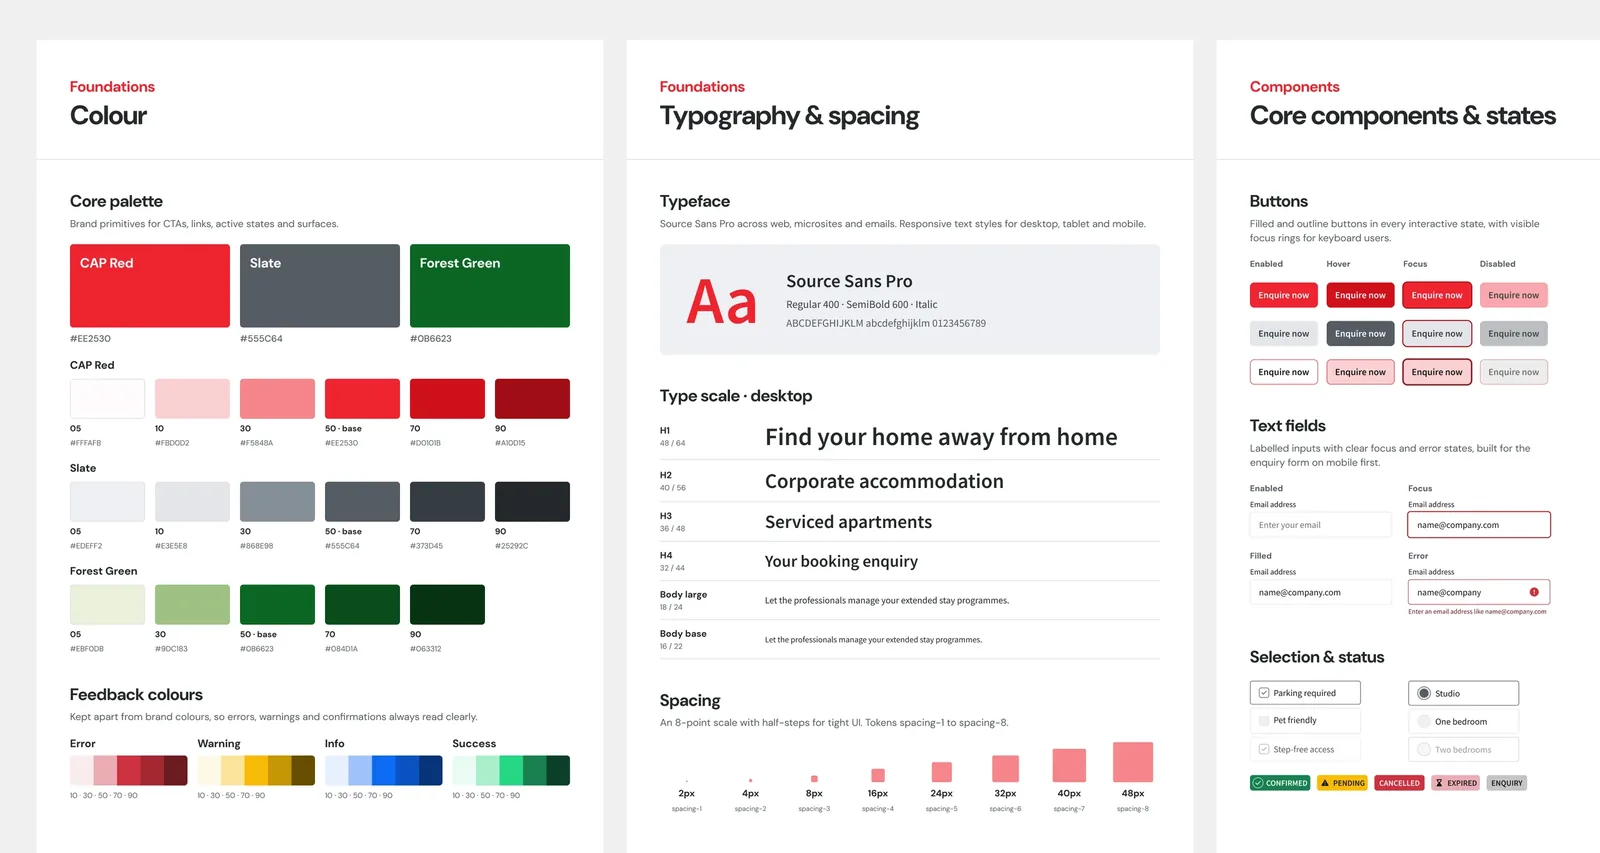Pick the Forest Green 90 swatch #063312
The height and width of the screenshot is (853, 1600).
447,605
